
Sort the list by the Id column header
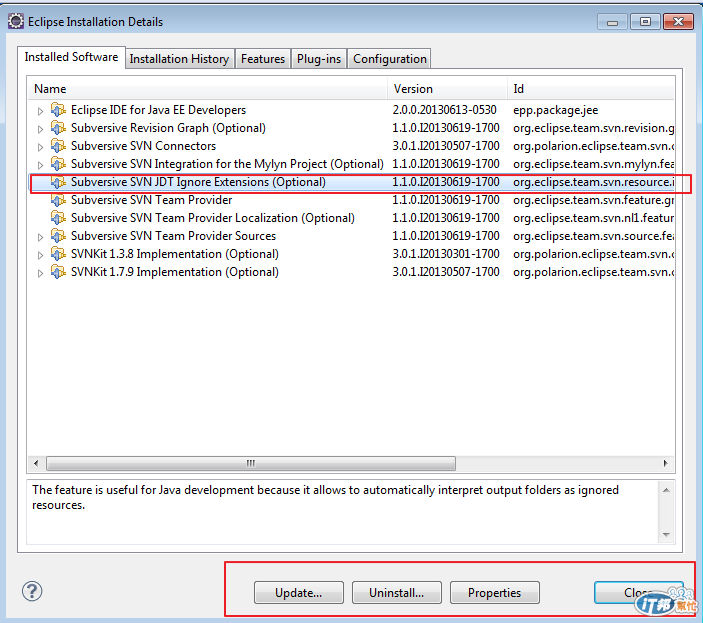pos(591,89)
